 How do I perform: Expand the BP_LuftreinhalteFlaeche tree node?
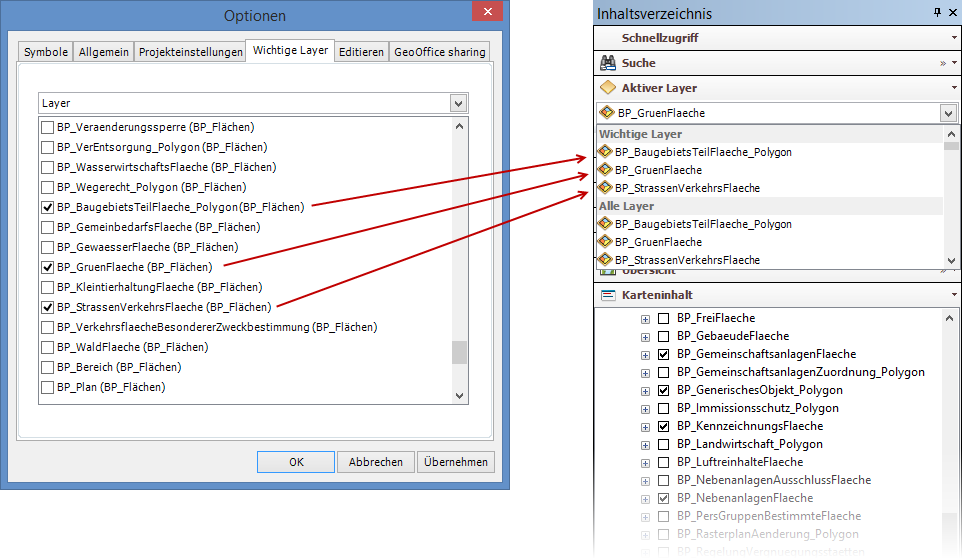(x=645, y=463)
